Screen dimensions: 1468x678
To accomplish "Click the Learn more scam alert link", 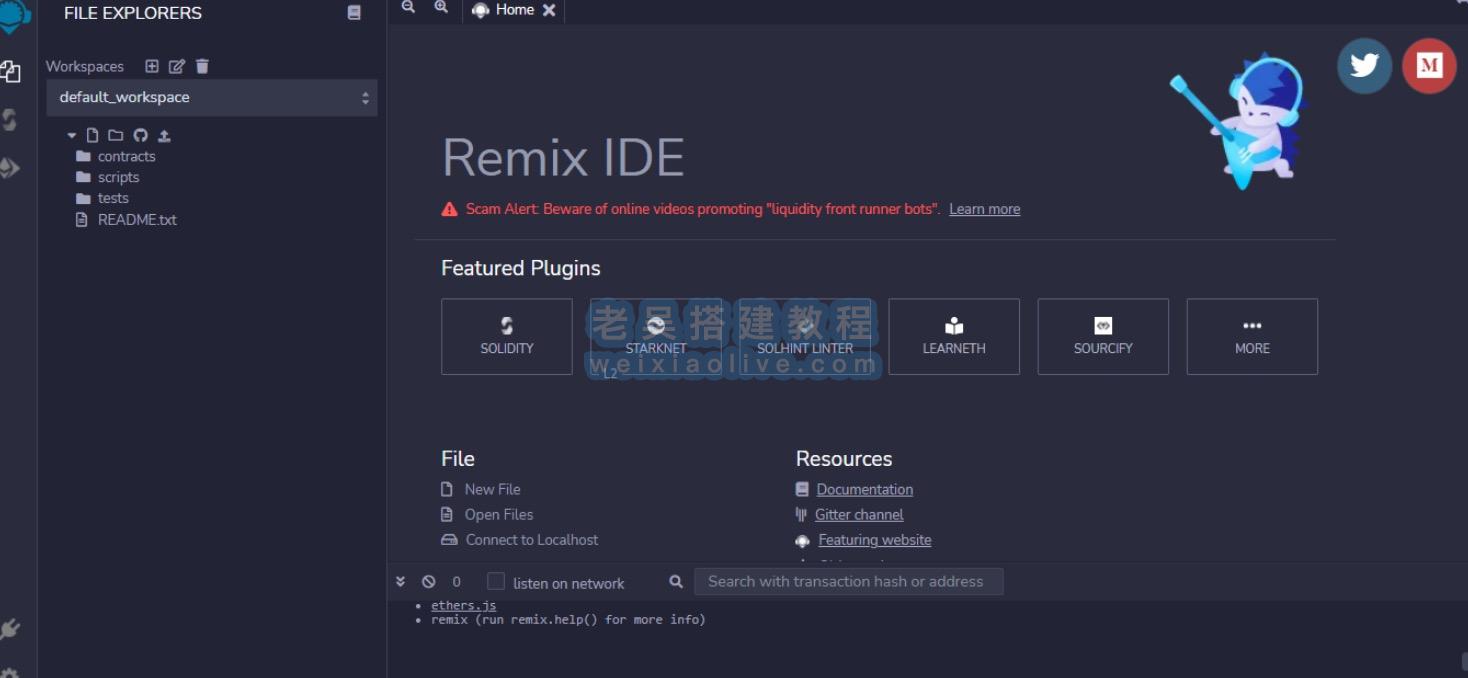I will [x=984, y=209].
